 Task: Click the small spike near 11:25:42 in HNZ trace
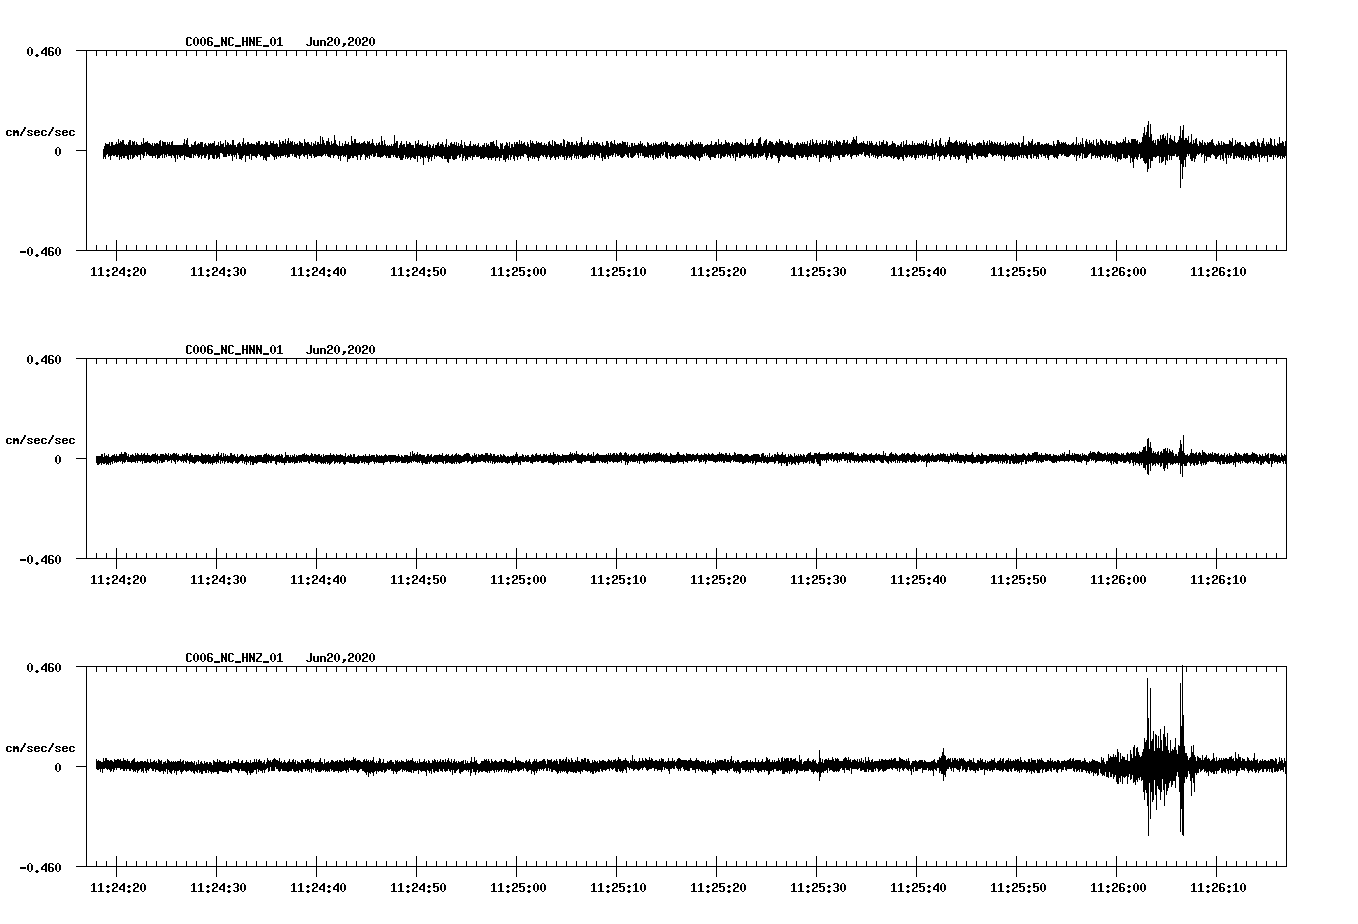point(942,764)
